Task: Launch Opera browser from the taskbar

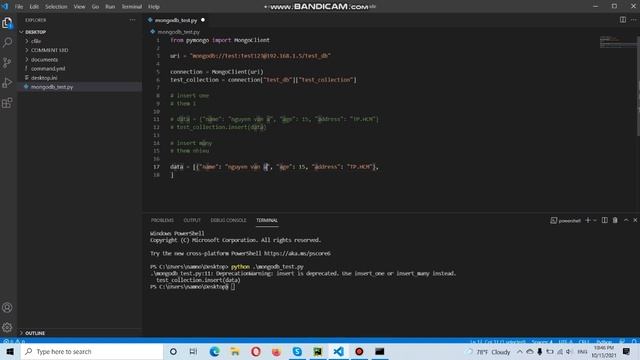Action: (256, 351)
